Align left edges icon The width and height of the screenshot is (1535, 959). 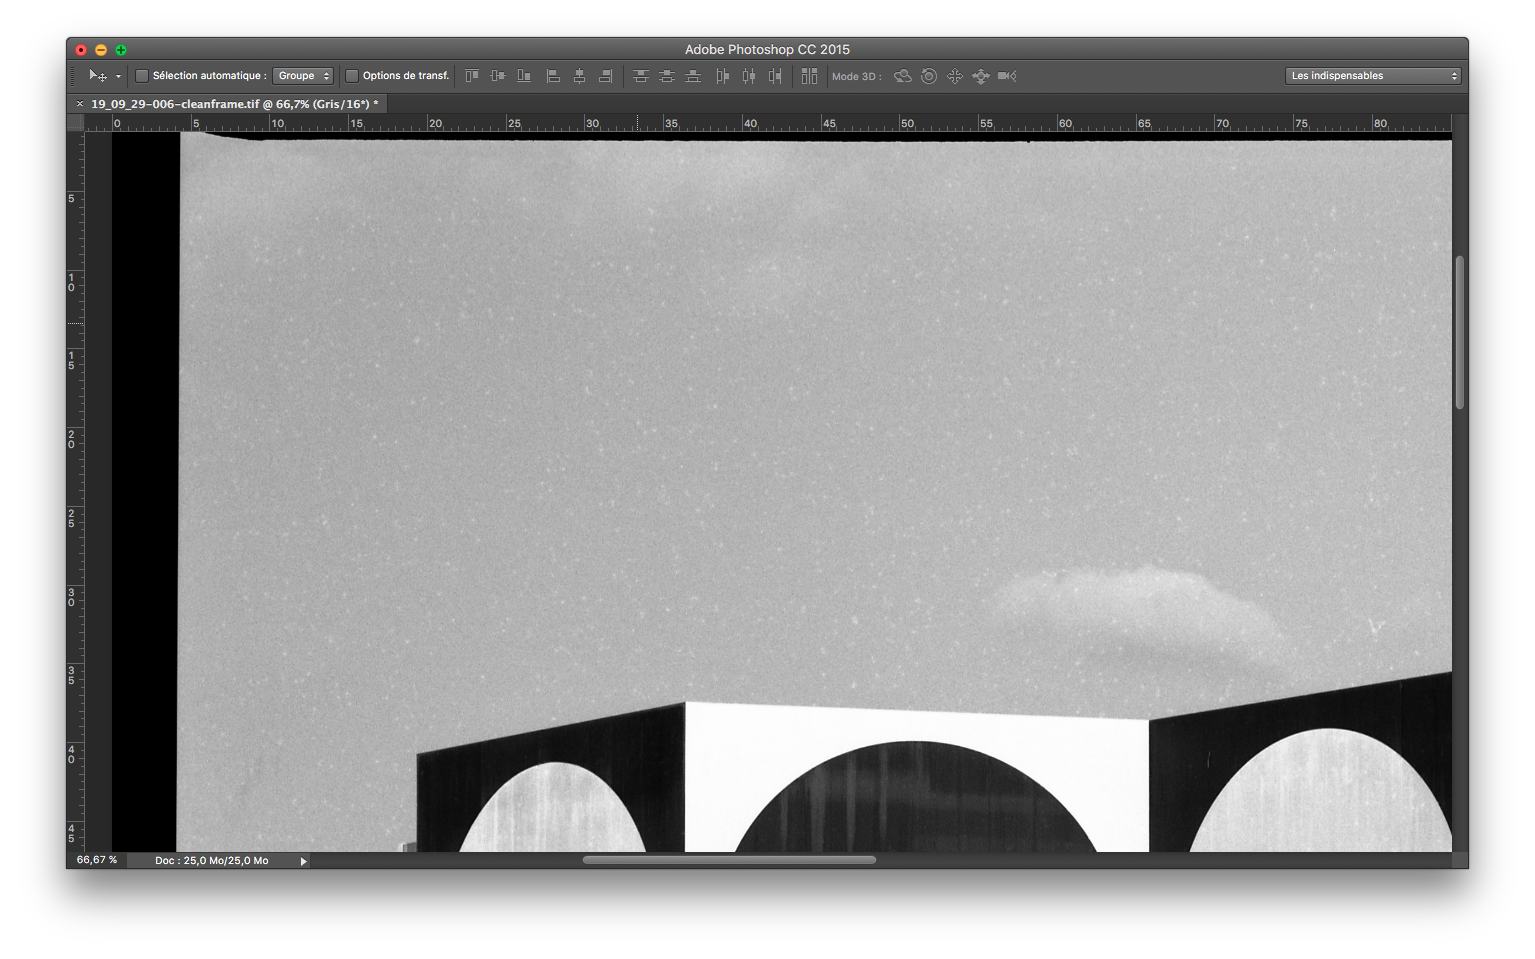point(553,76)
